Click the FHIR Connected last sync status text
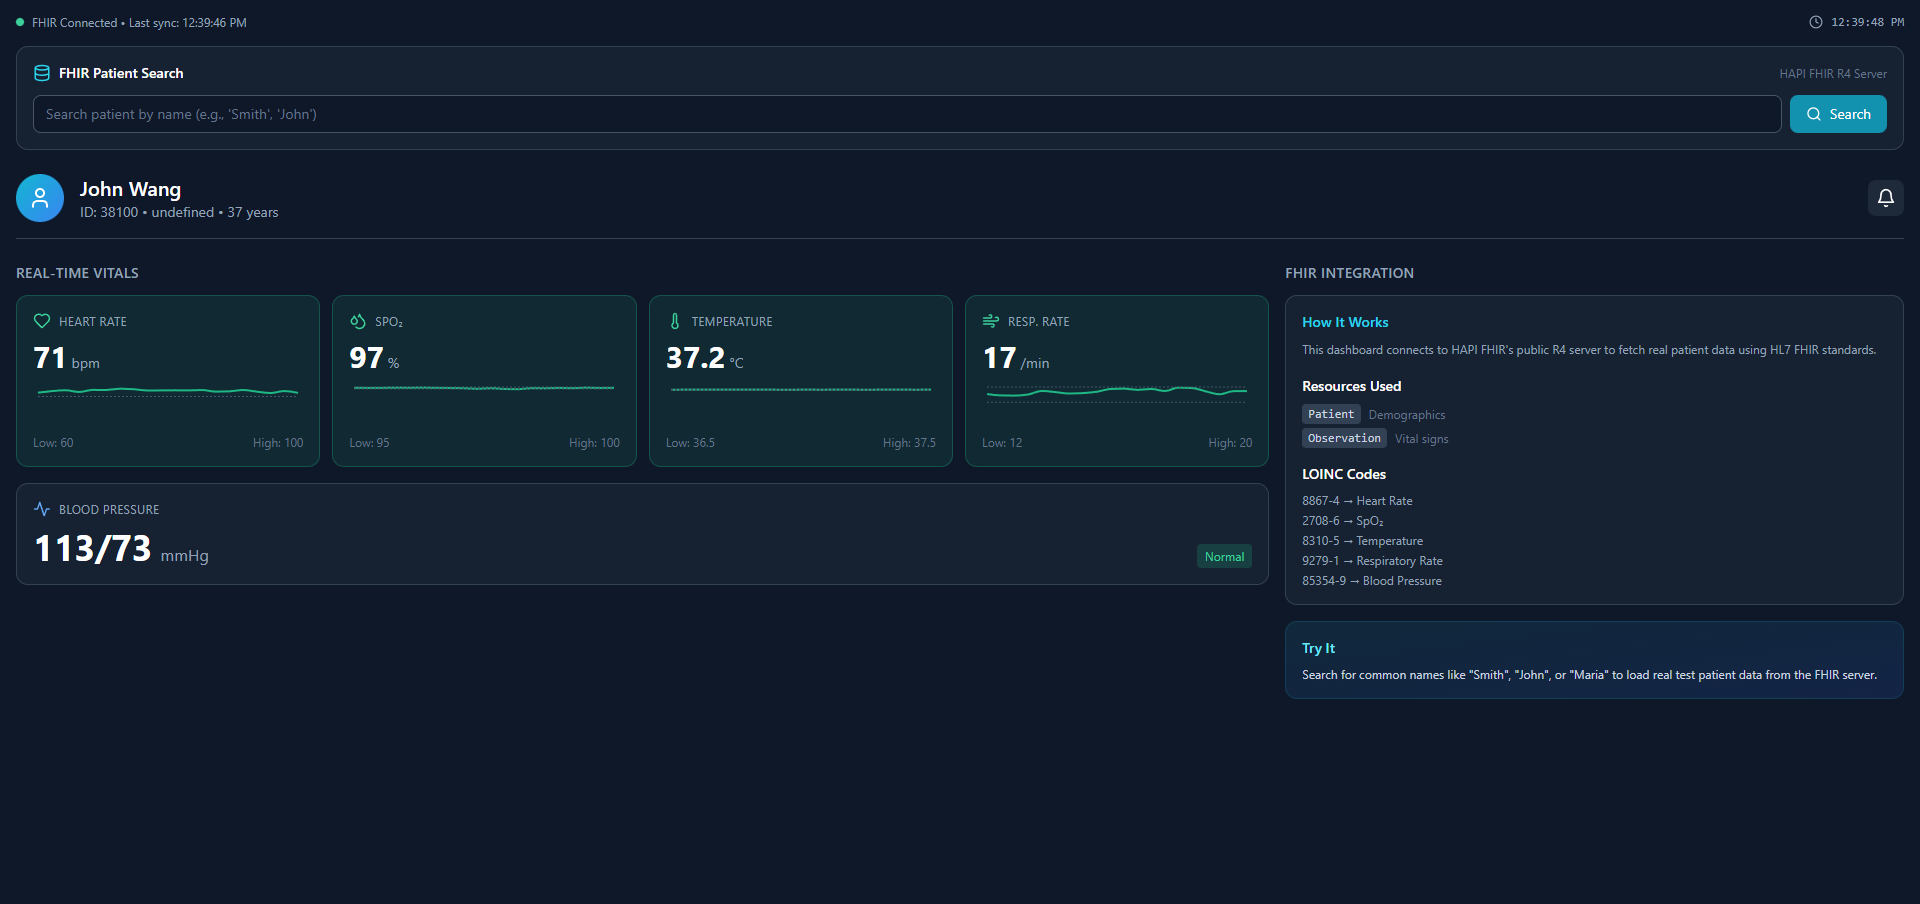1920x904 pixels. (x=139, y=22)
